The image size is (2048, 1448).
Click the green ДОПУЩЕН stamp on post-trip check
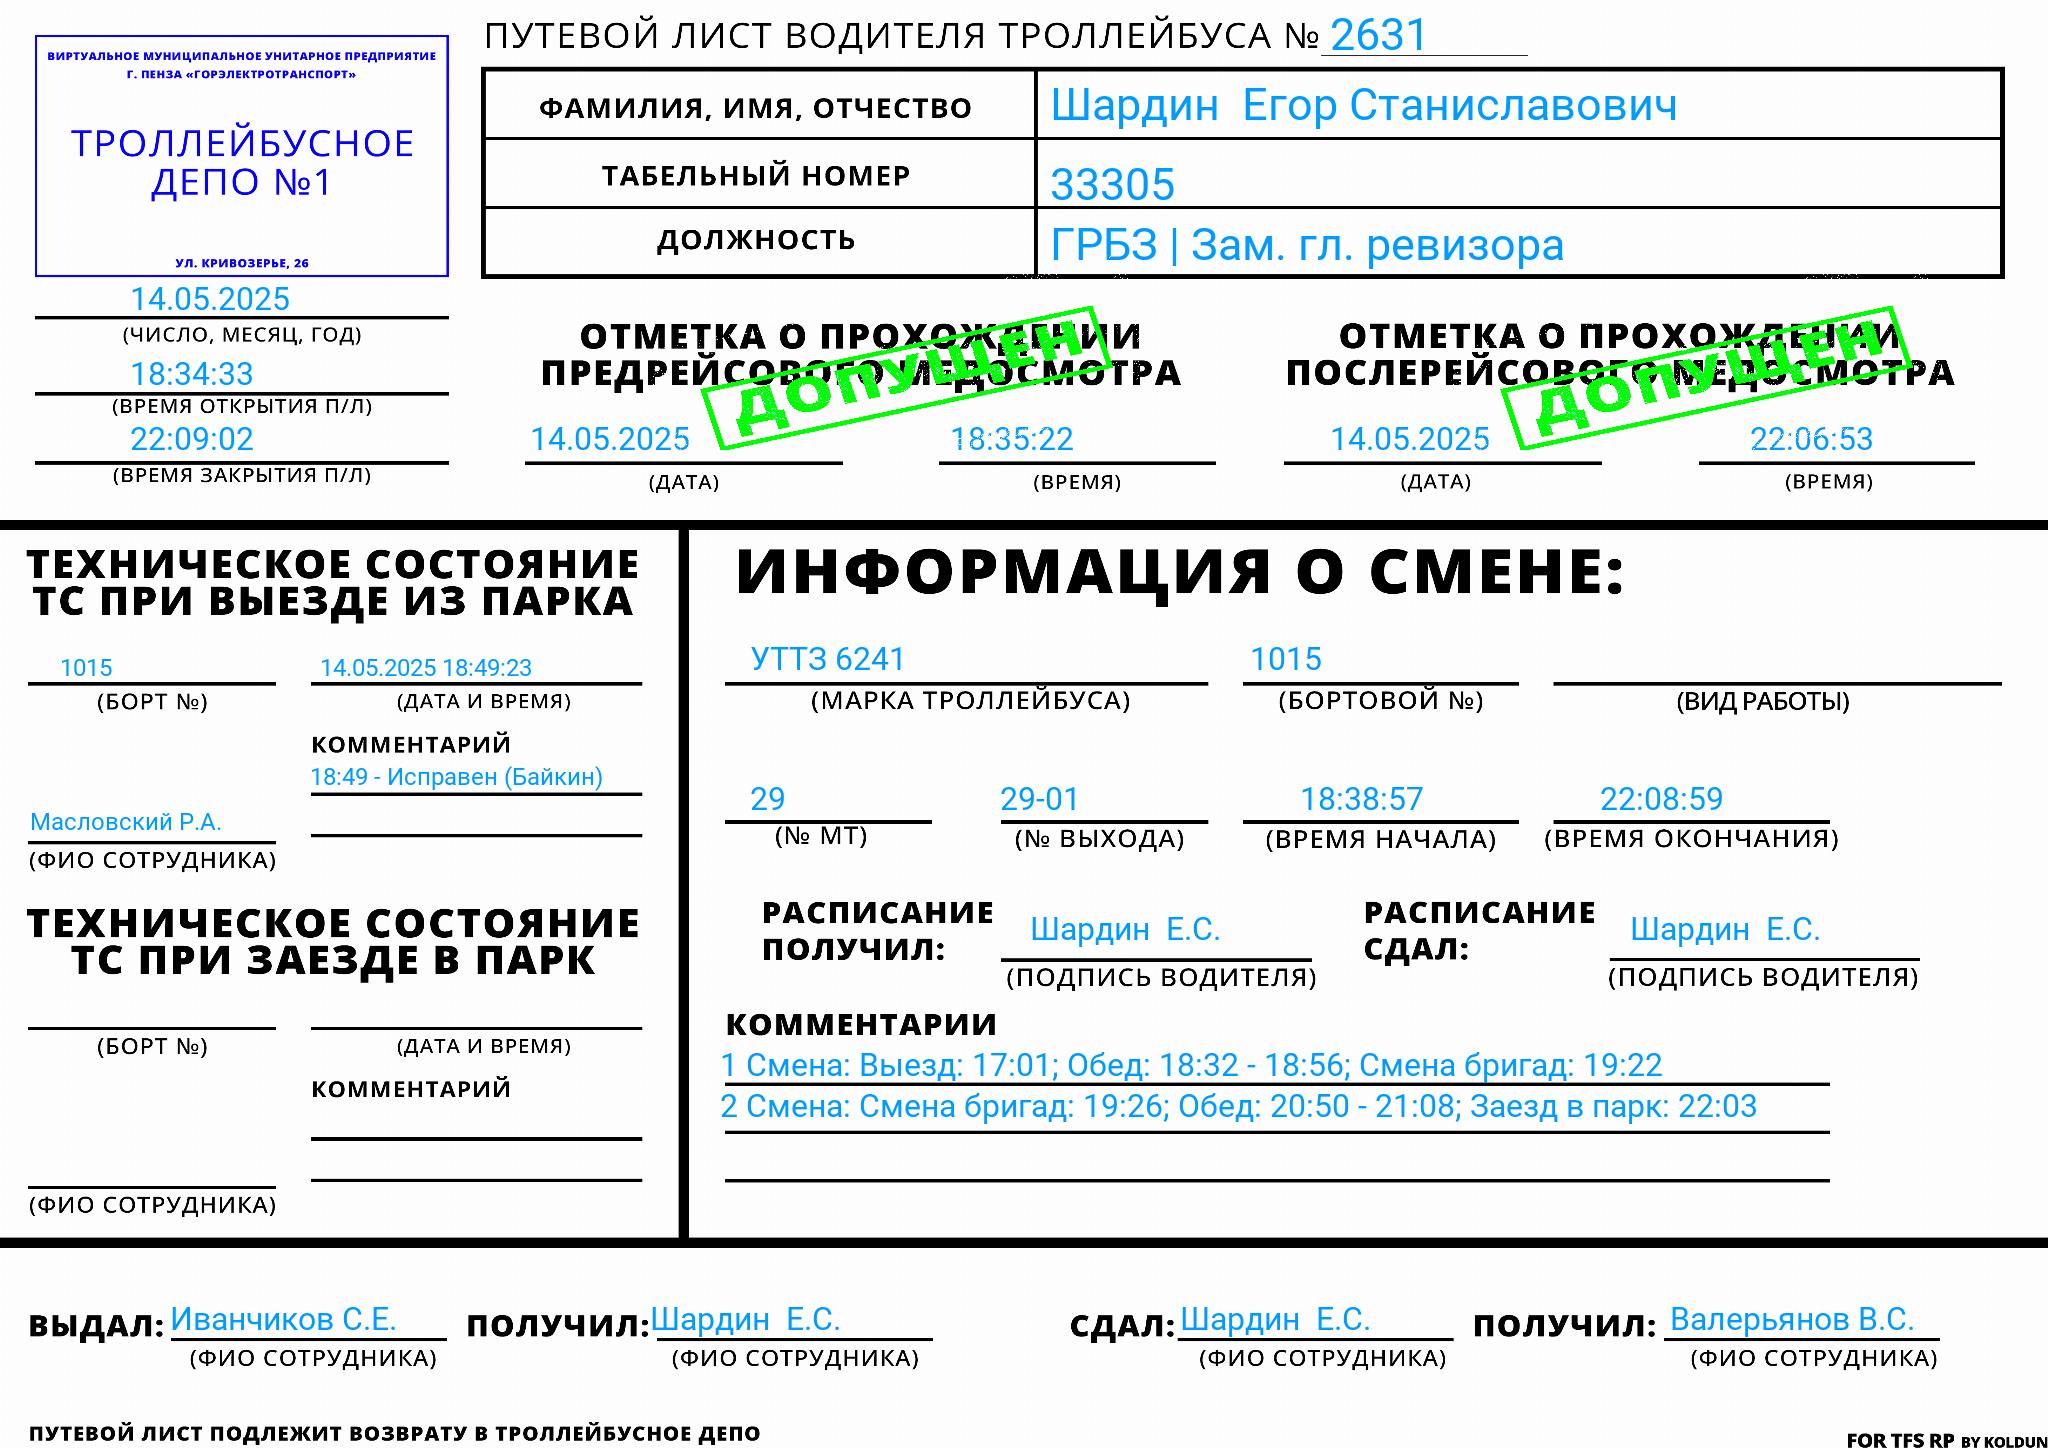pos(1708,378)
